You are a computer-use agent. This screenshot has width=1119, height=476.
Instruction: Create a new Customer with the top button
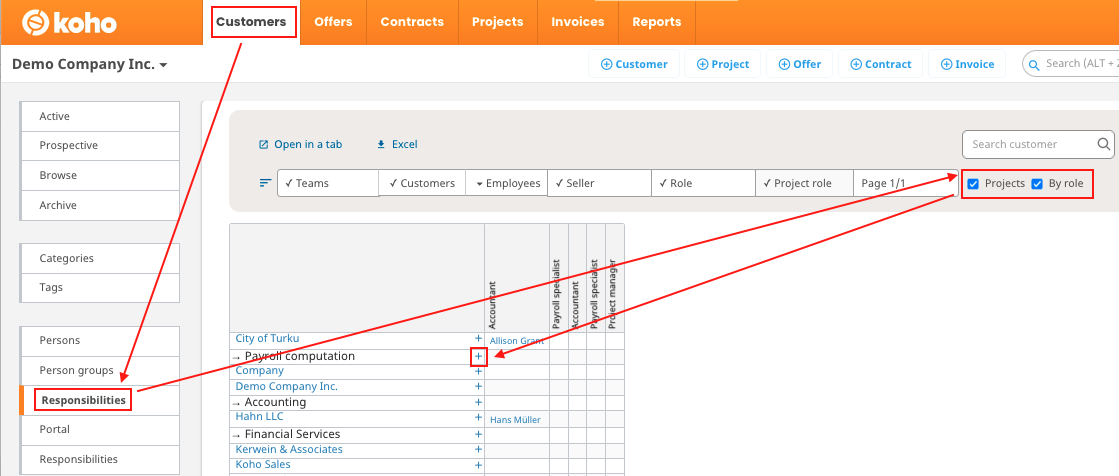634,64
